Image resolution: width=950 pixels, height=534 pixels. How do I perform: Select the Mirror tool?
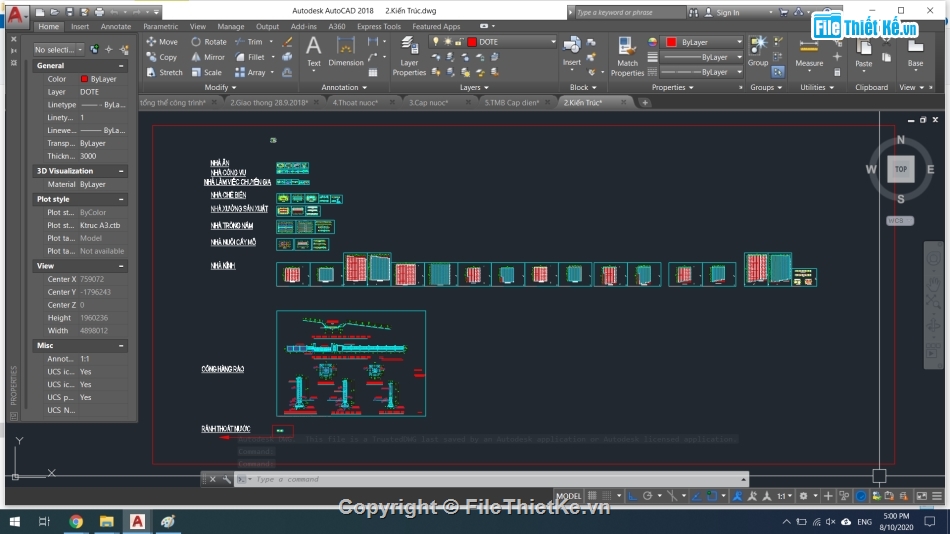[208, 57]
